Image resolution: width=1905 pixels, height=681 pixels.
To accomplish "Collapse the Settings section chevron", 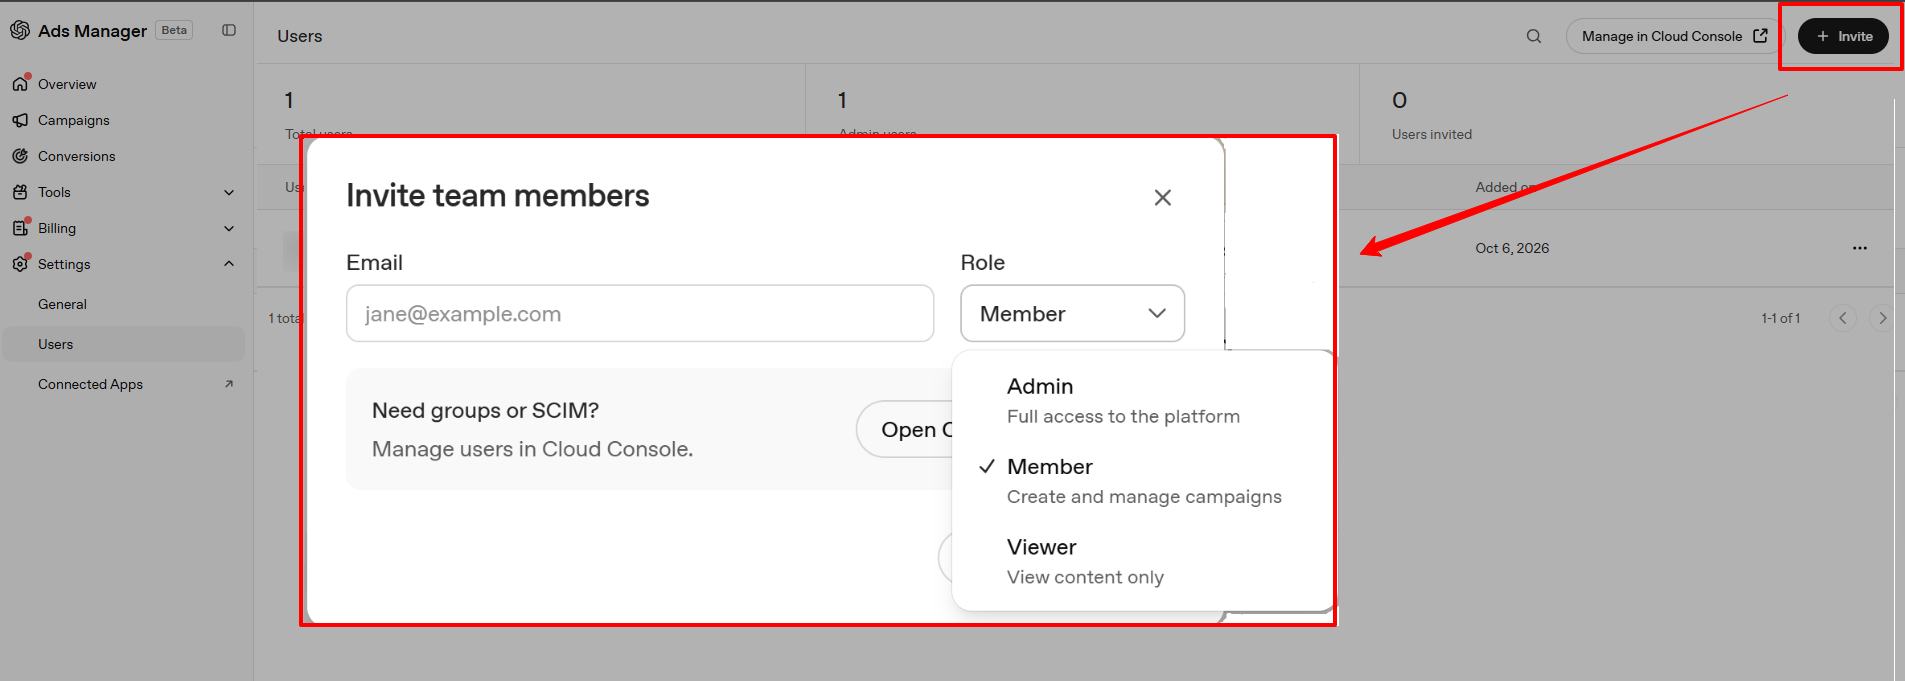I will 229,264.
